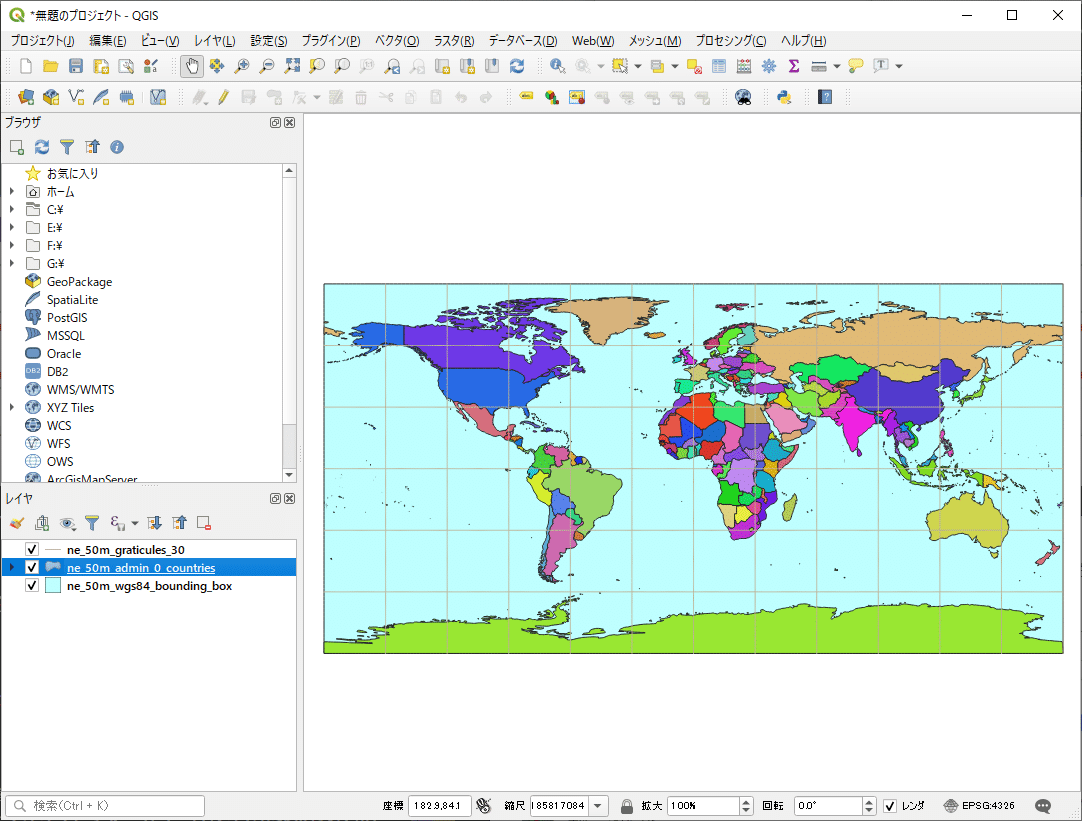Open the attribute table
Screen dimensions: 1082x821
click(719, 66)
